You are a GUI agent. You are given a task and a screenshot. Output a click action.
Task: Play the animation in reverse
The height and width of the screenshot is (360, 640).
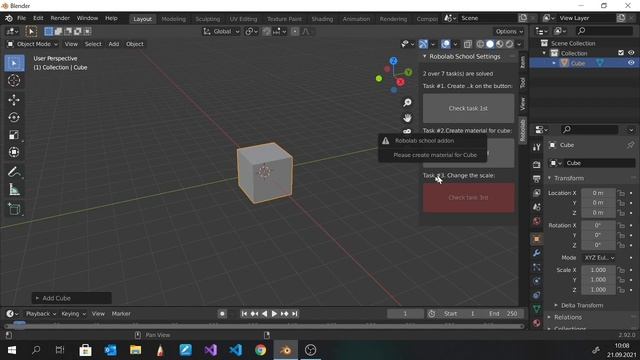[264, 313]
